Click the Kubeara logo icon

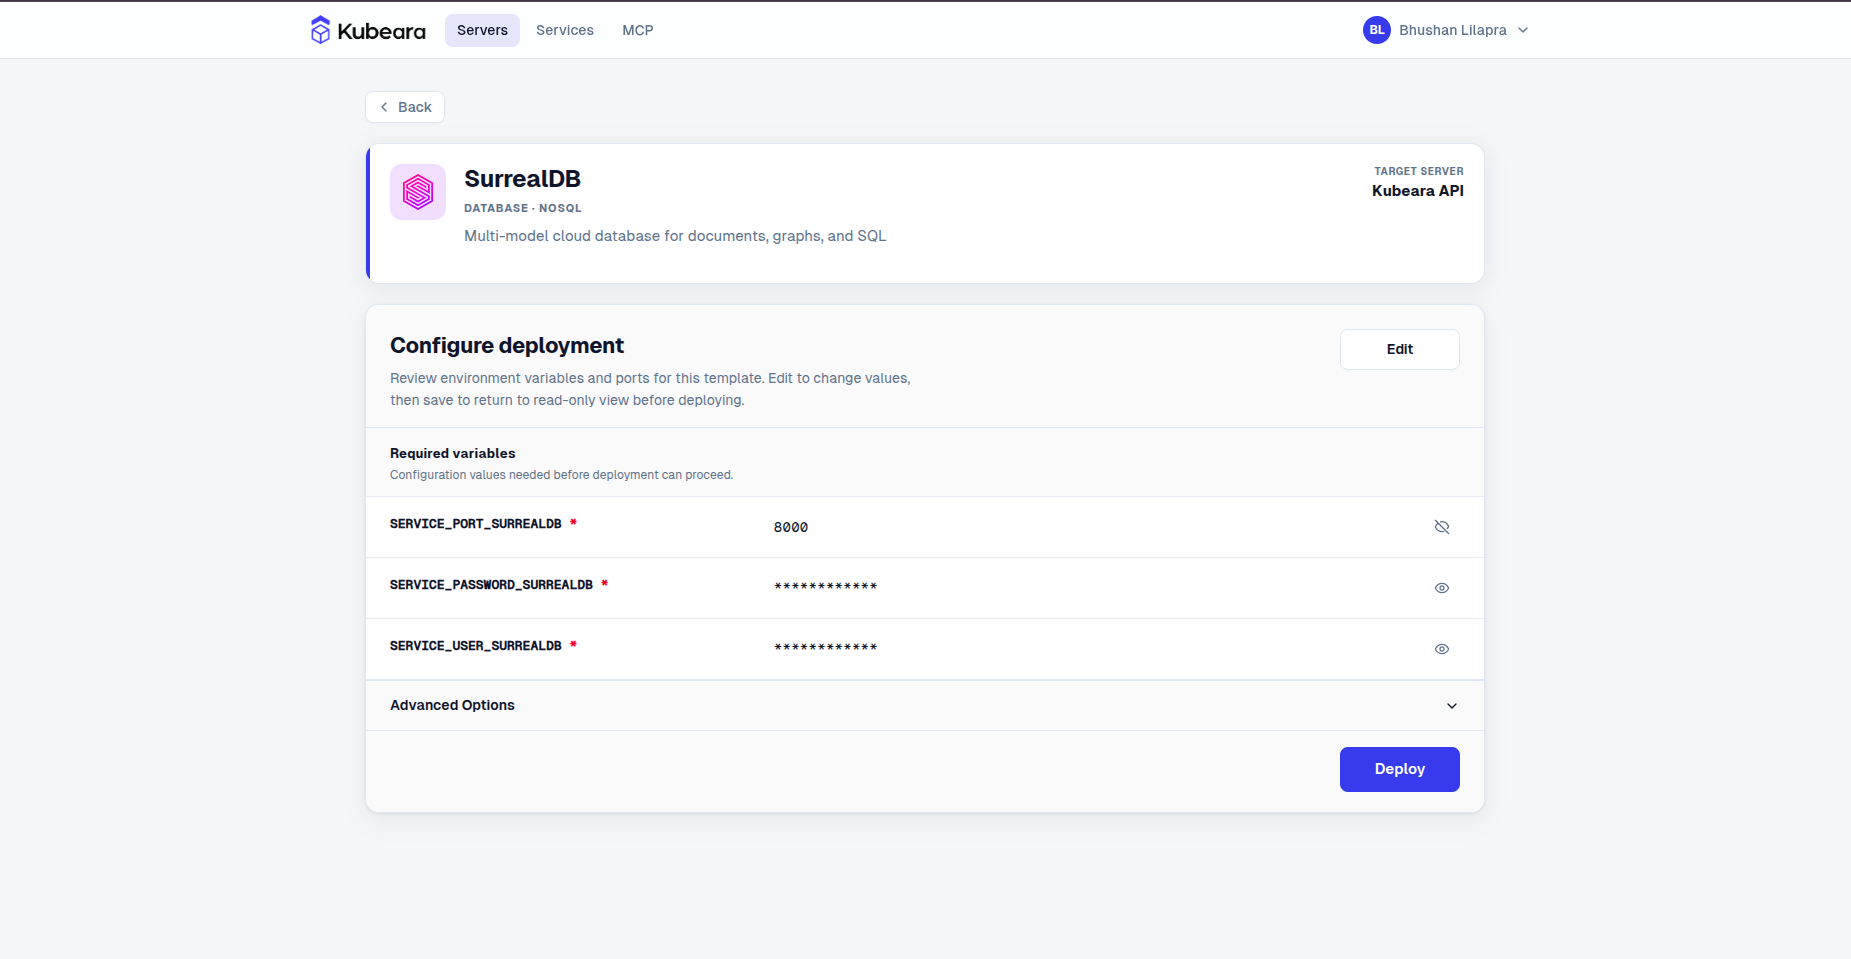coord(320,30)
